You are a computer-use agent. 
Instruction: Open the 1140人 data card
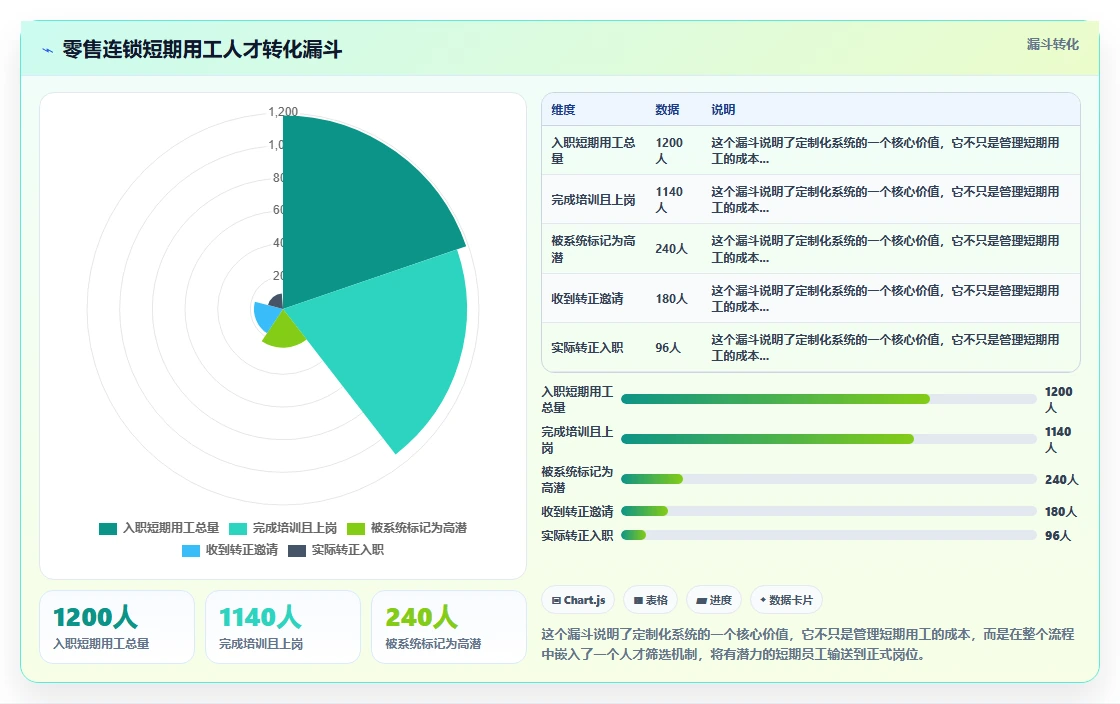click(x=283, y=627)
